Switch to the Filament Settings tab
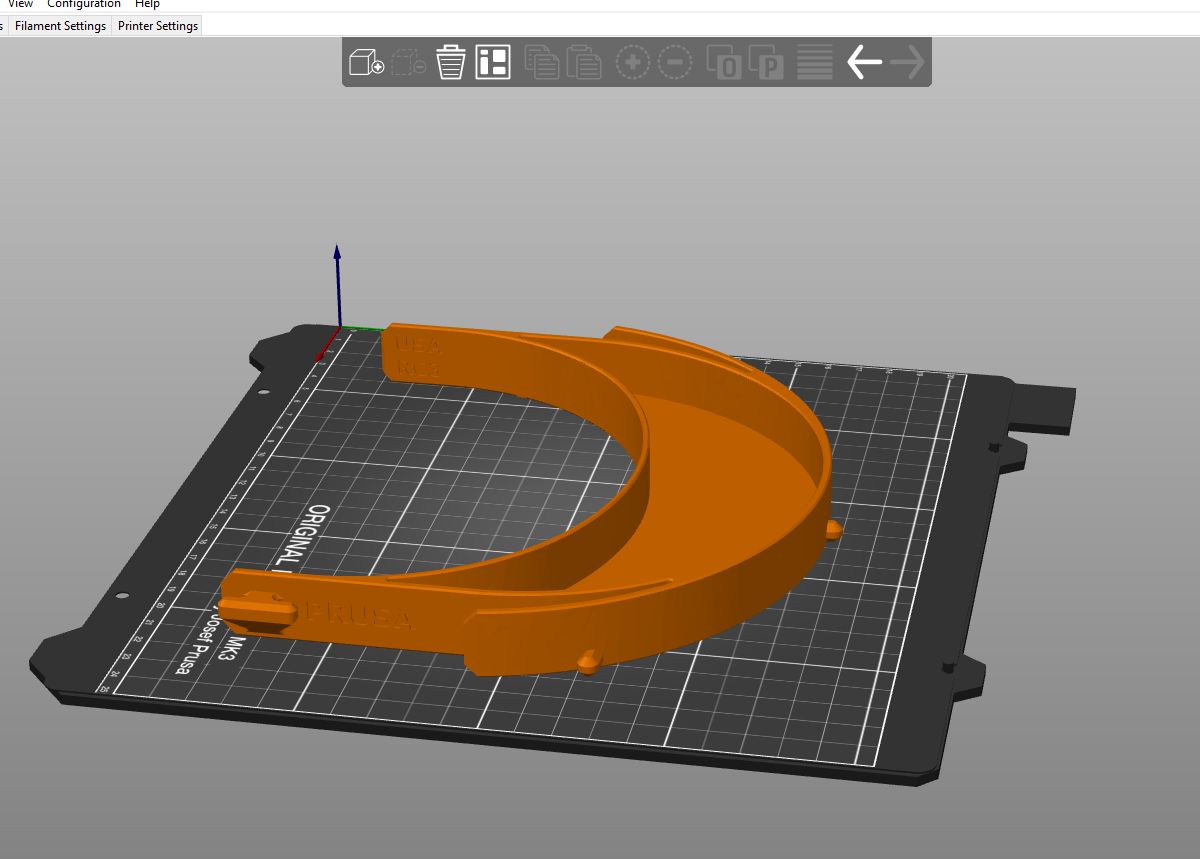This screenshot has height=859, width=1200. [60, 26]
